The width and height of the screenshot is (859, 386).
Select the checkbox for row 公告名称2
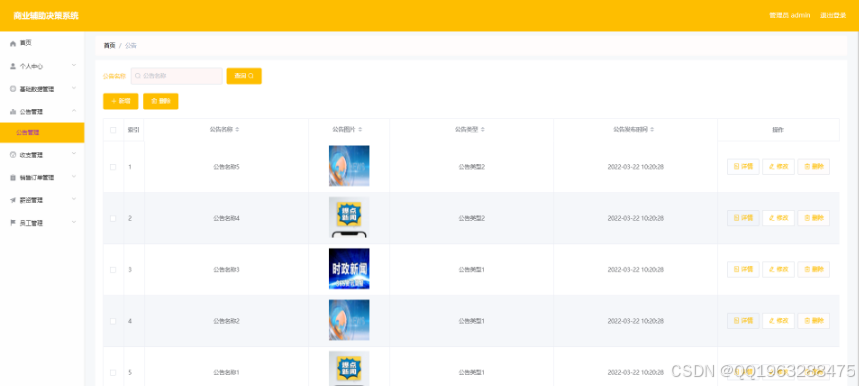click(x=113, y=321)
